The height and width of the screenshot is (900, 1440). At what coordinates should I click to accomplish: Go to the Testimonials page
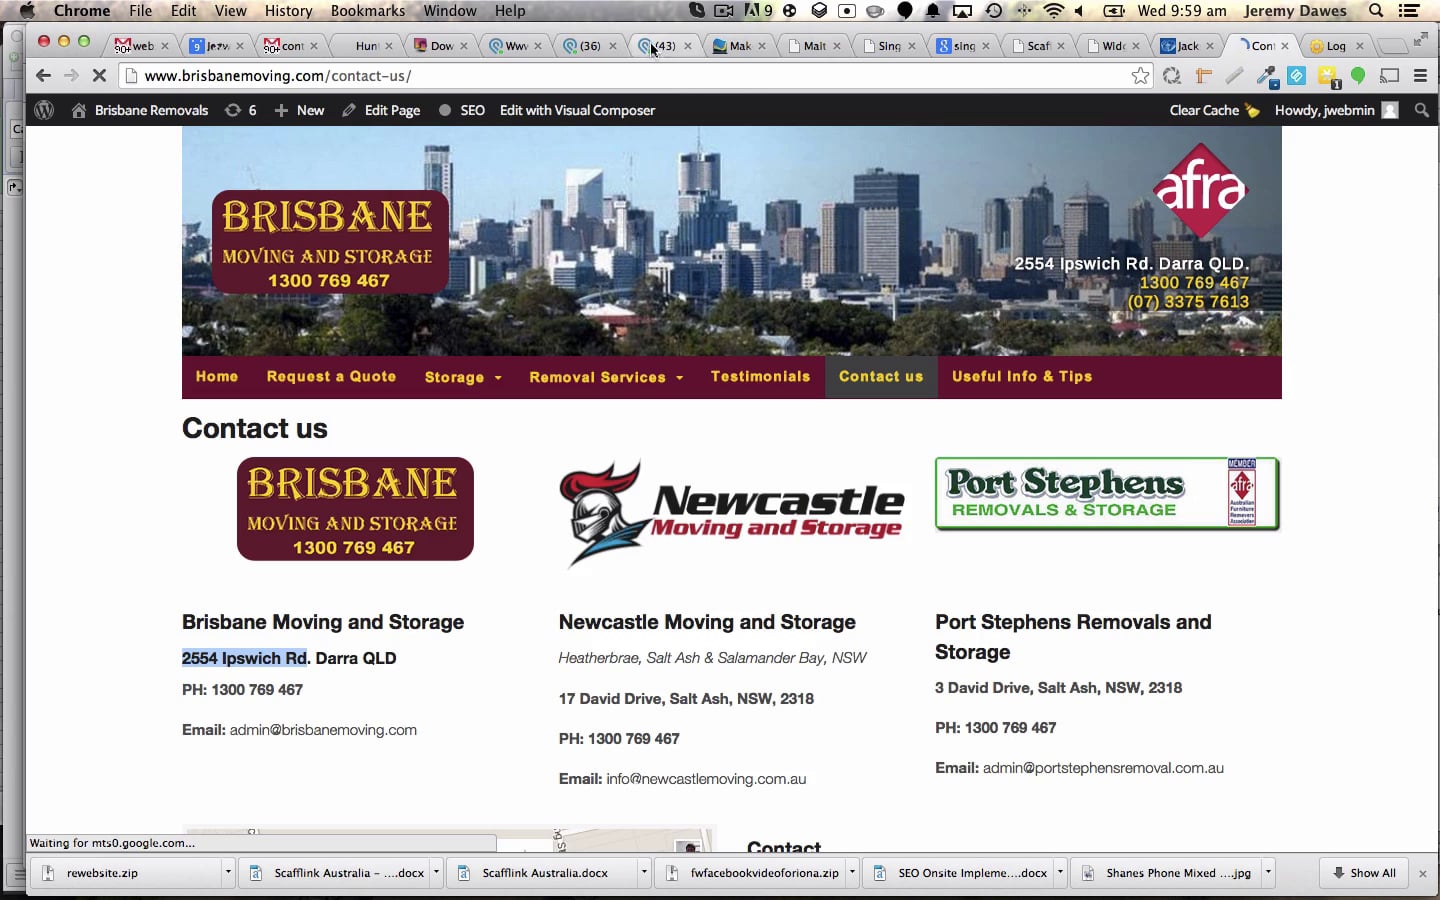pyautogui.click(x=760, y=377)
